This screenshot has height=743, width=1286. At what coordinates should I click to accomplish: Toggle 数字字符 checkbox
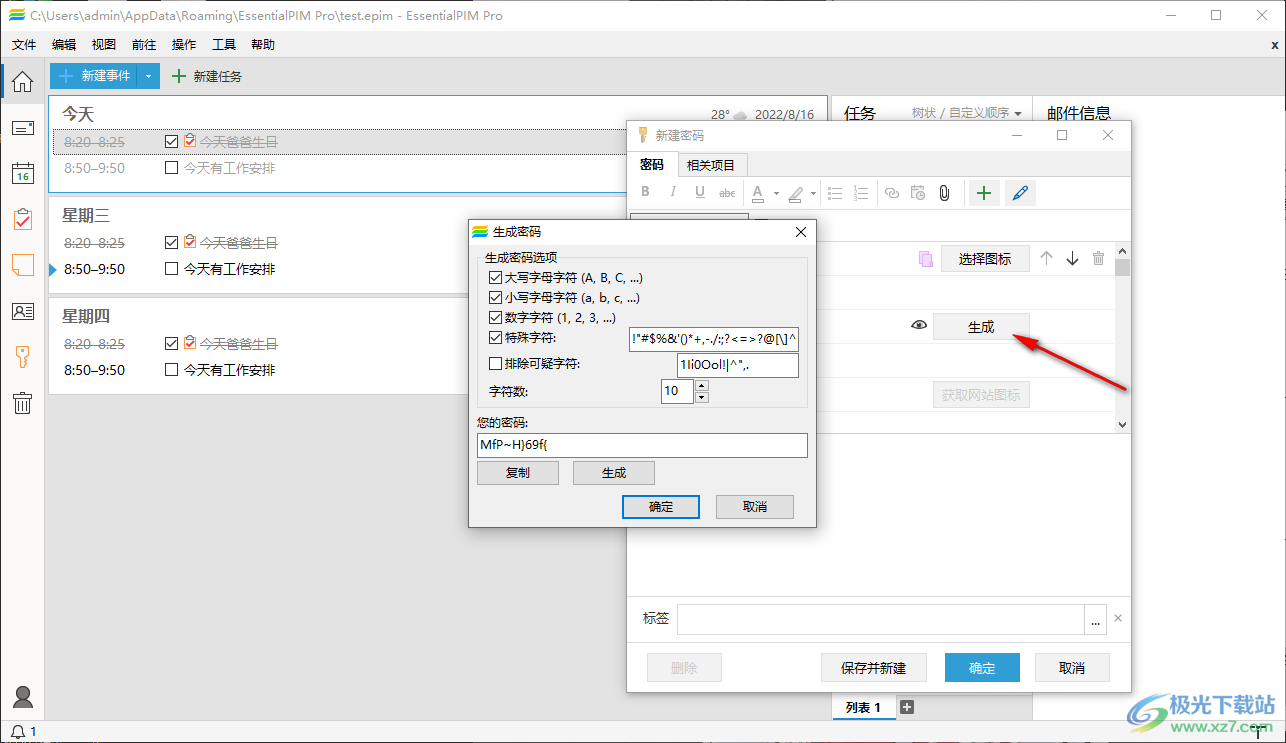coord(495,318)
